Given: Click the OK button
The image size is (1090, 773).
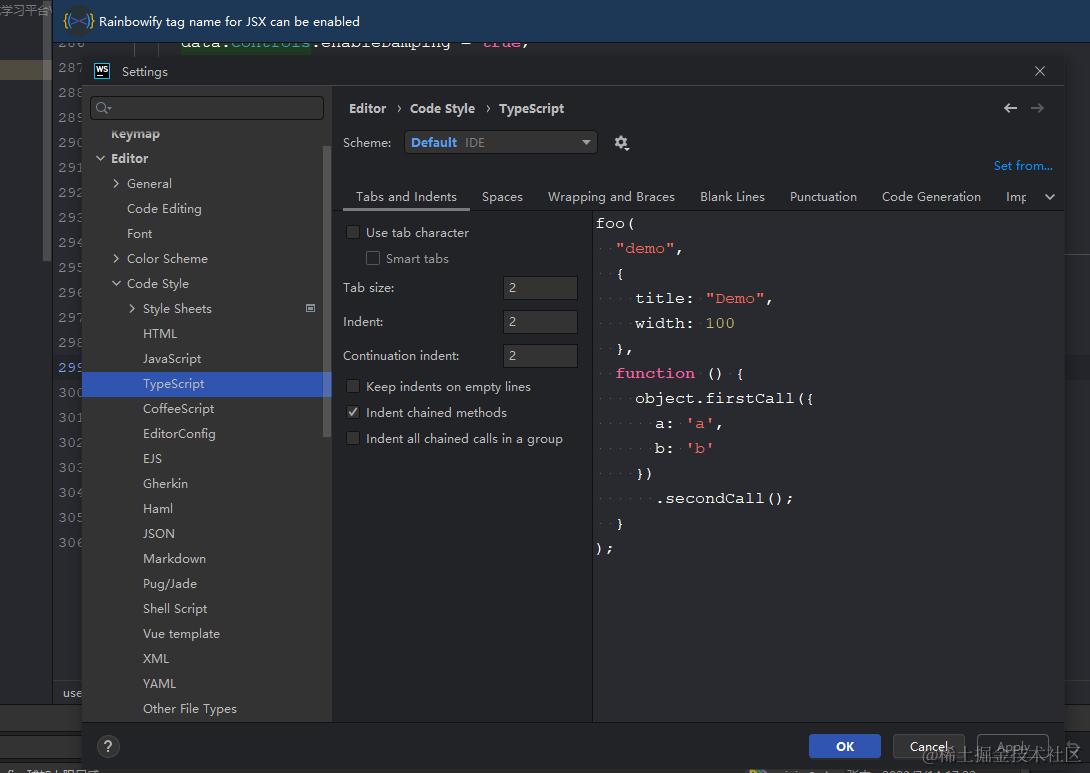Looking at the screenshot, I should coord(844,746).
